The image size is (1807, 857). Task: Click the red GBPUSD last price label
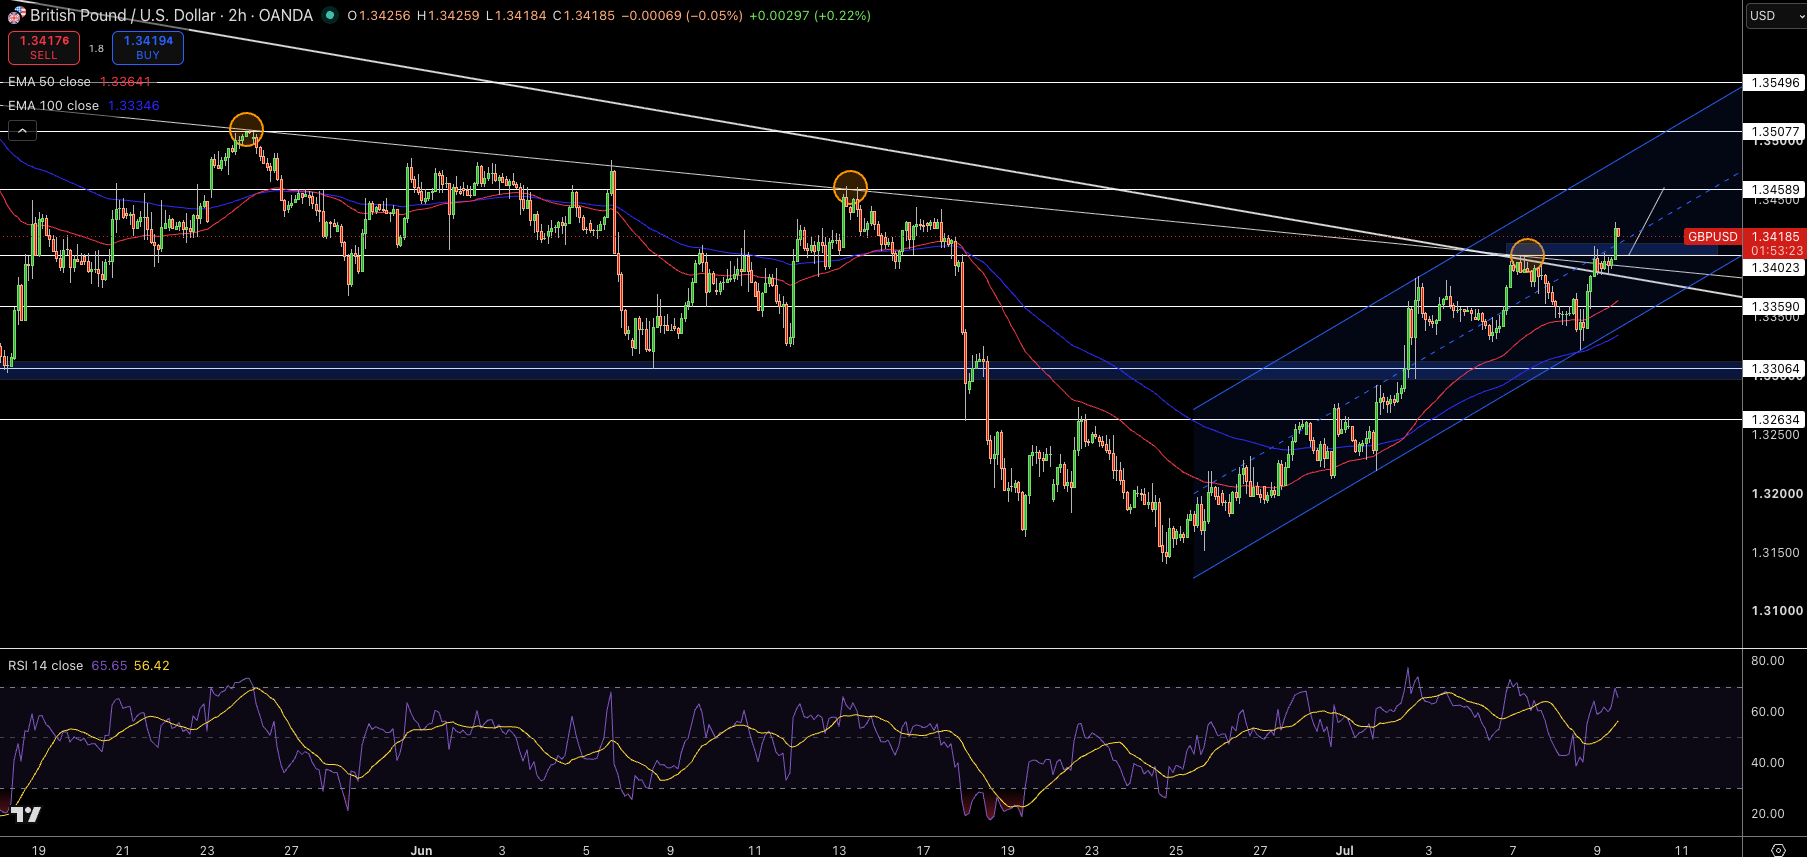(x=1713, y=237)
